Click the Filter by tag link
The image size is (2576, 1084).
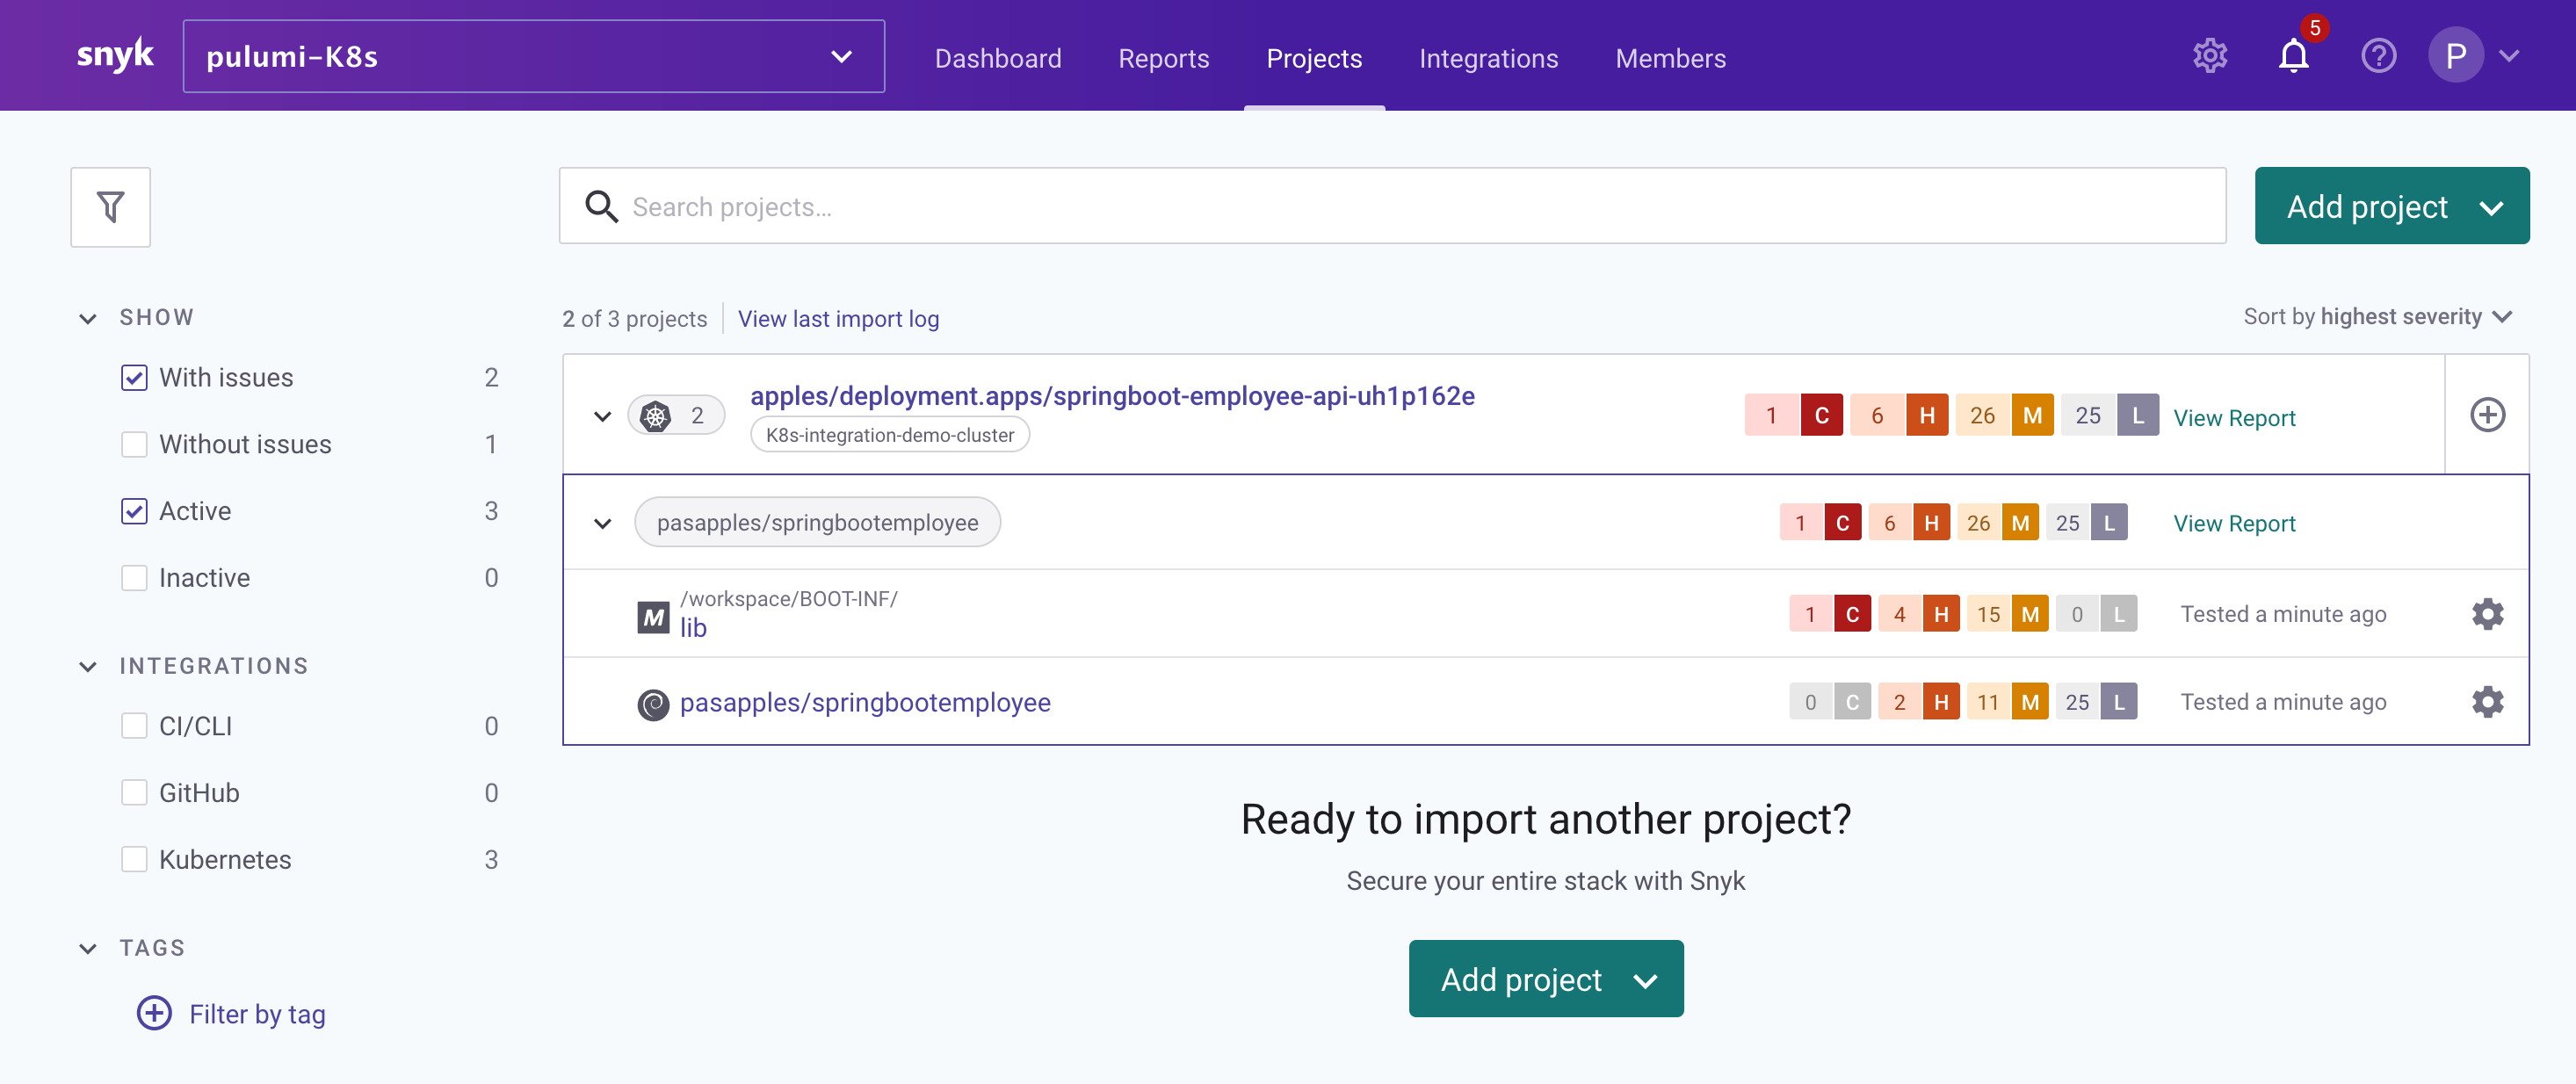(257, 1014)
